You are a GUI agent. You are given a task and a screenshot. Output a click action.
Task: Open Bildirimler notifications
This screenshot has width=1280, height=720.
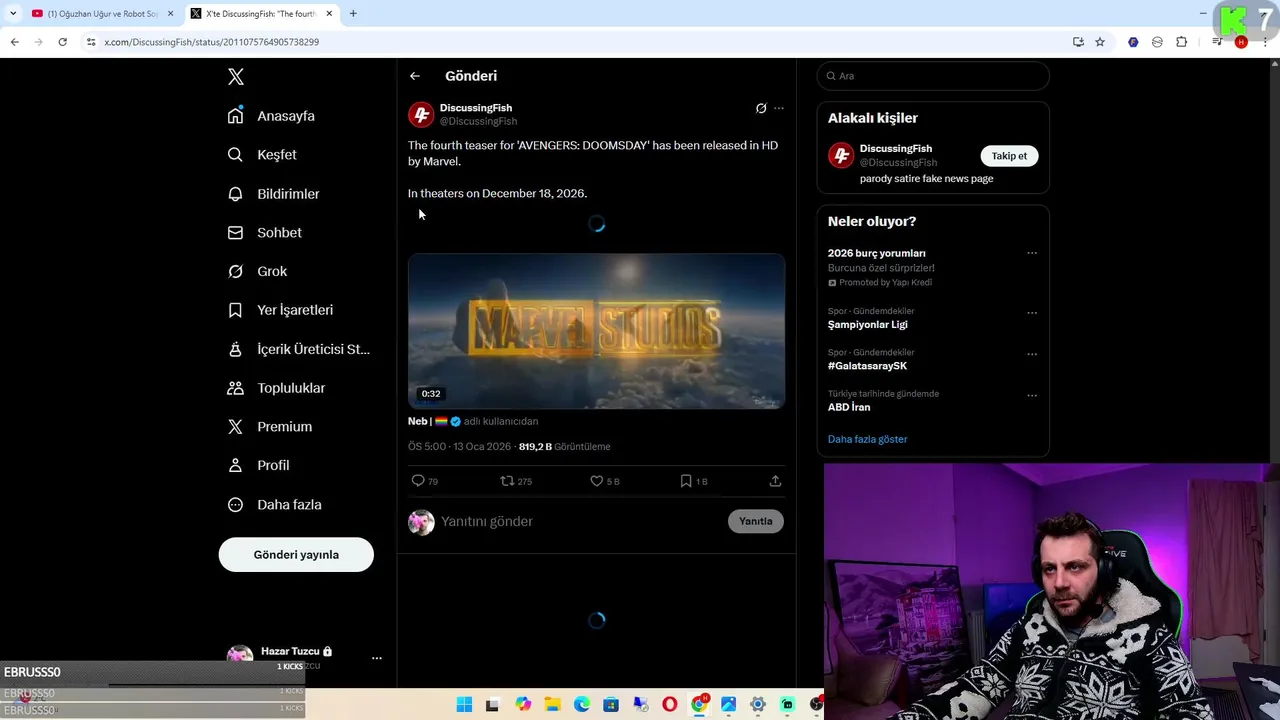pyautogui.click(x=274, y=194)
